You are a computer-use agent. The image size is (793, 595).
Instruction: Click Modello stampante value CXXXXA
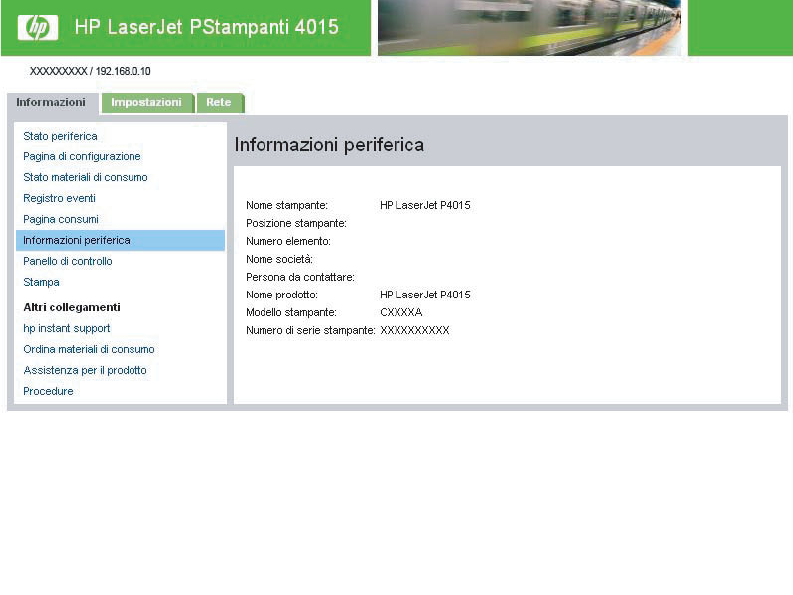pyautogui.click(x=402, y=312)
